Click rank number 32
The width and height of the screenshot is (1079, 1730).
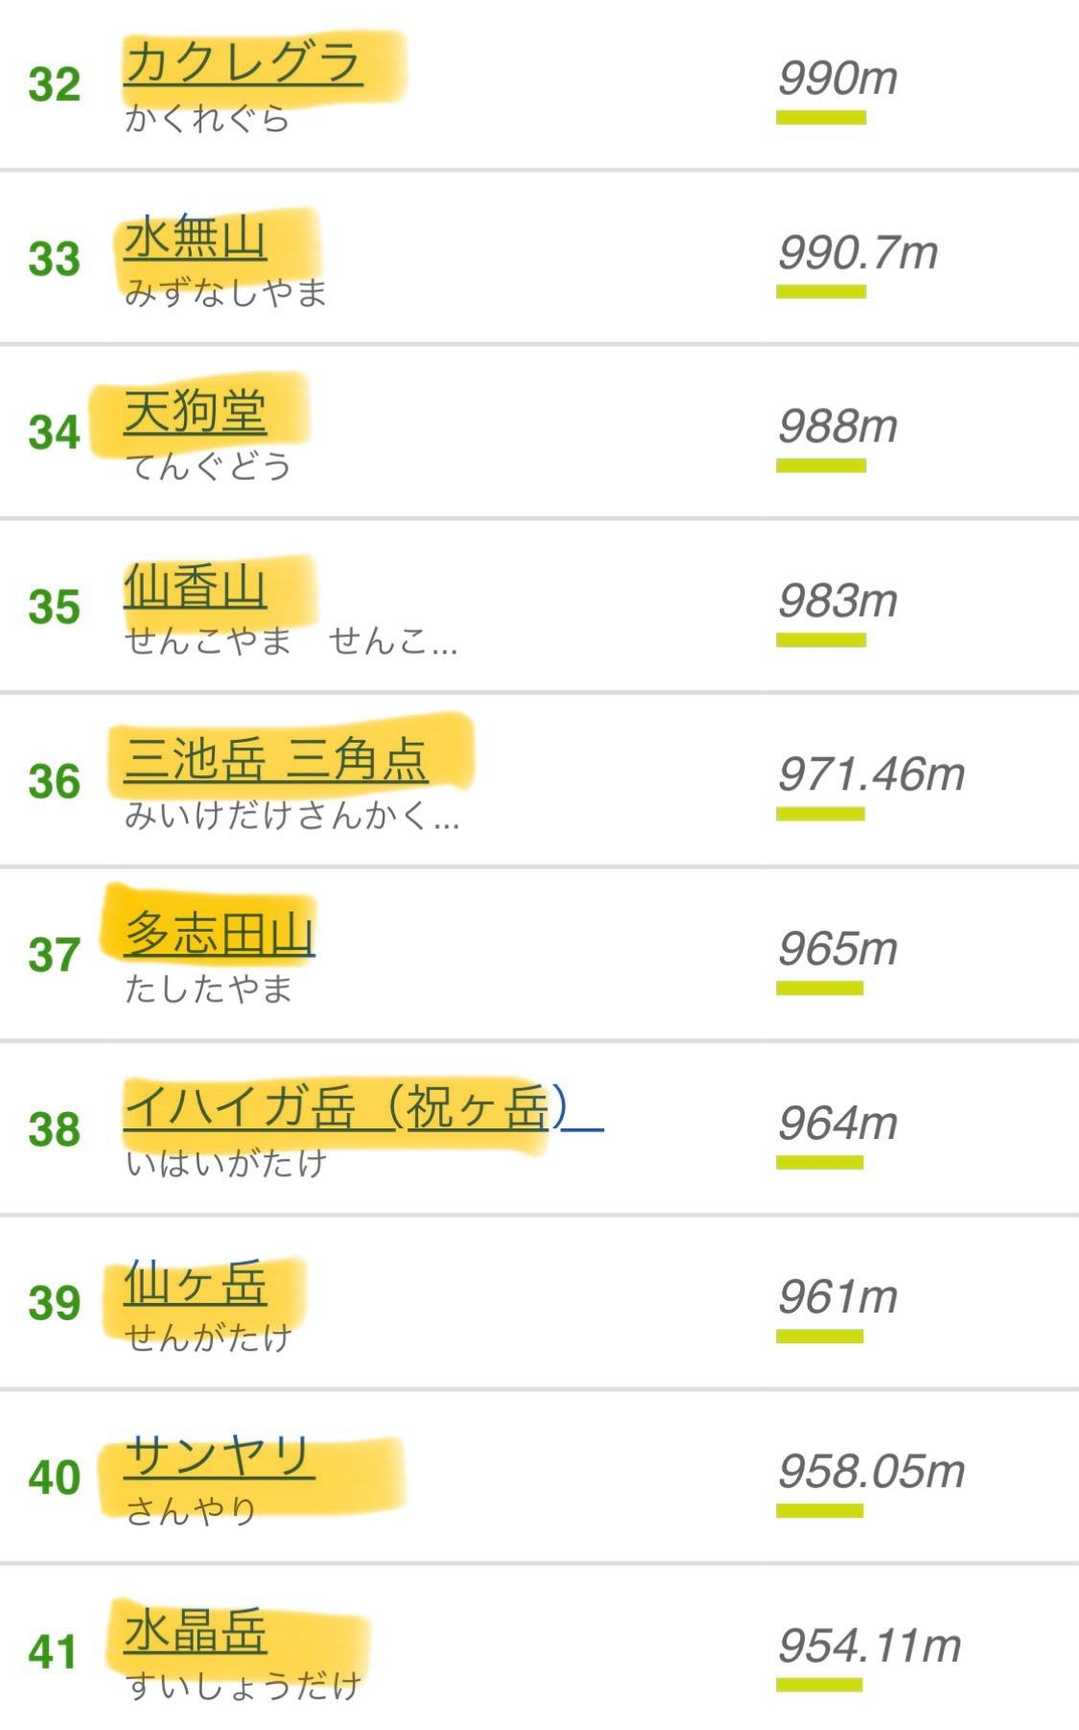pyautogui.click(x=54, y=85)
